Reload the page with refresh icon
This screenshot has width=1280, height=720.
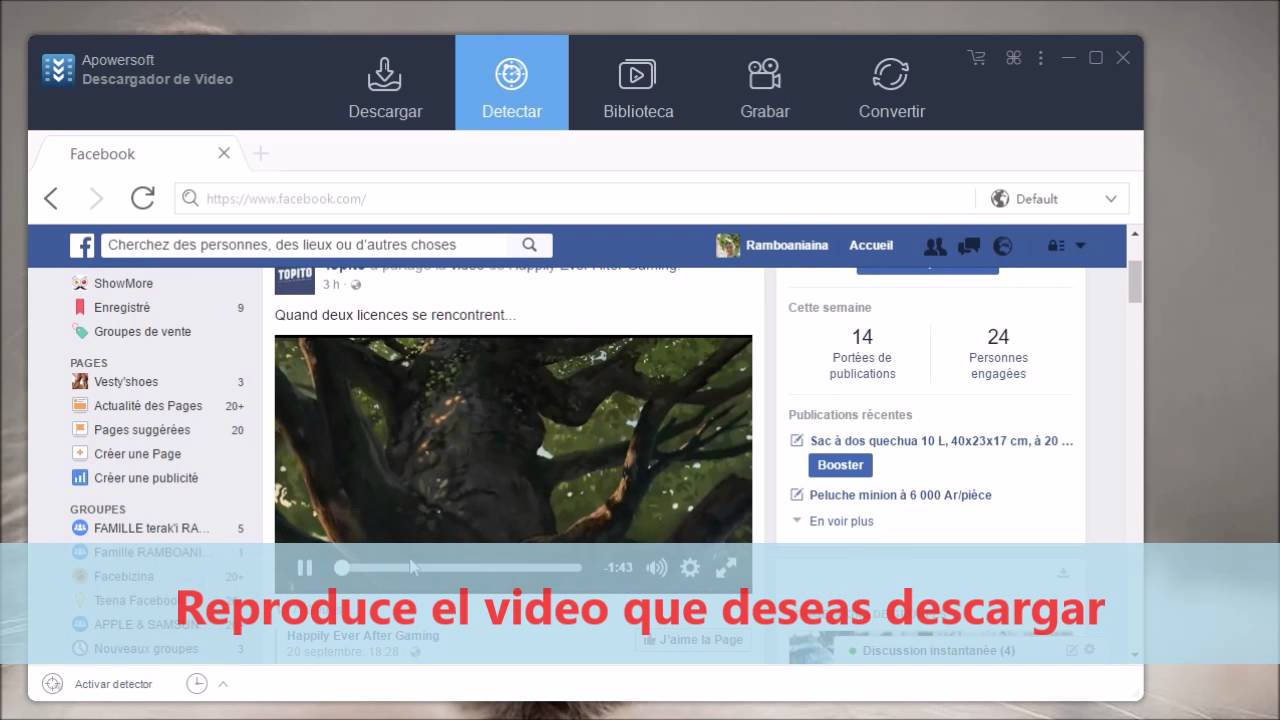(143, 198)
